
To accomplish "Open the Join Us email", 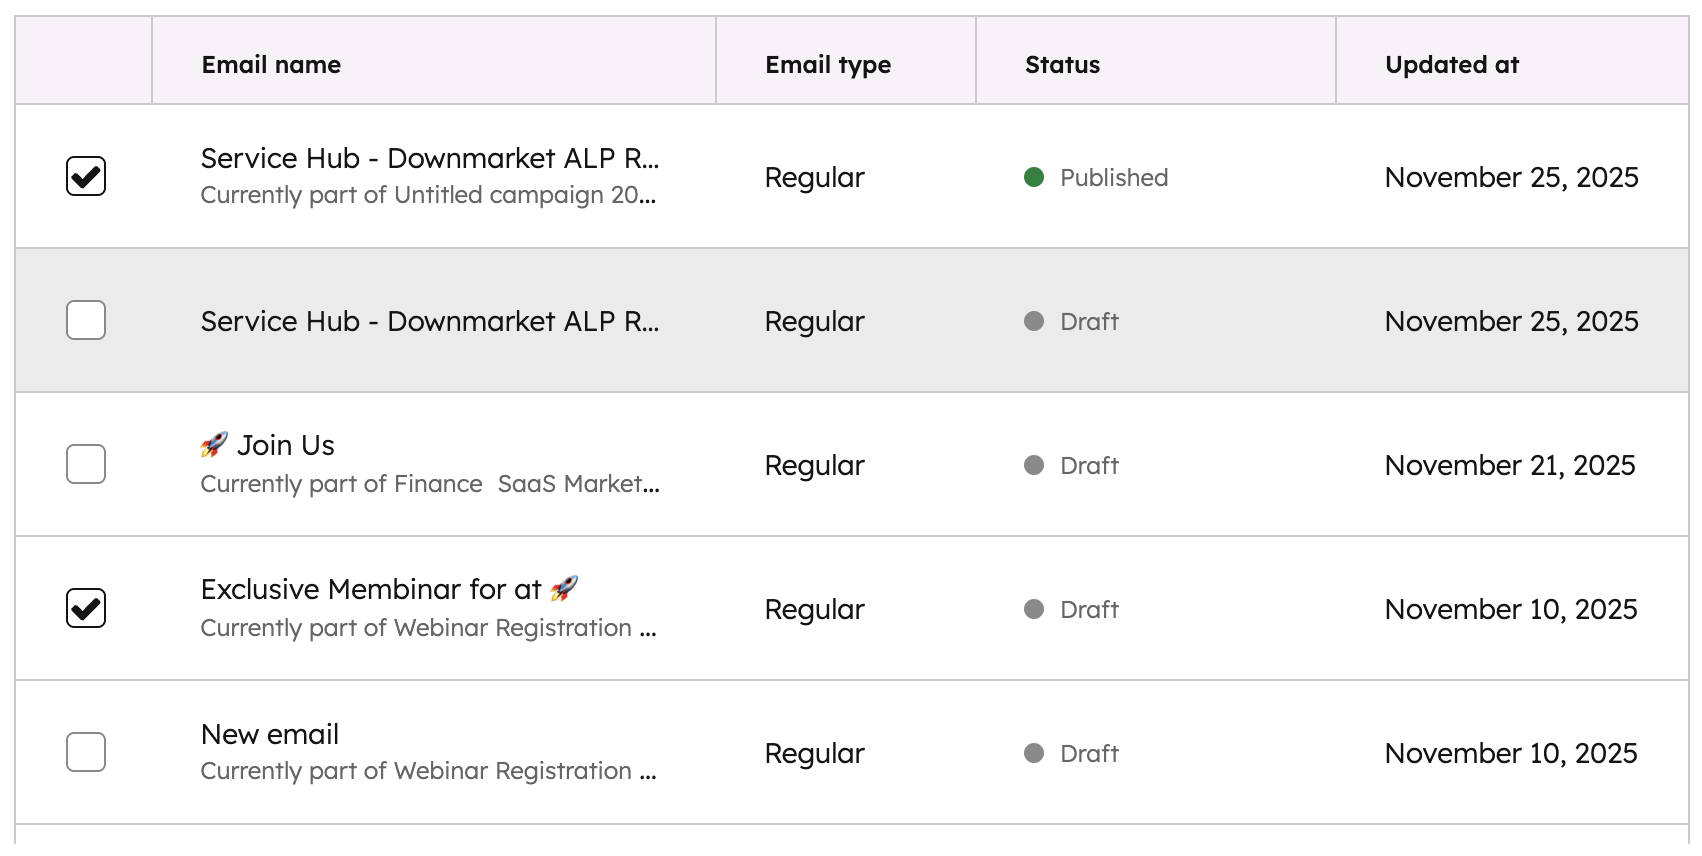I will (x=285, y=445).
